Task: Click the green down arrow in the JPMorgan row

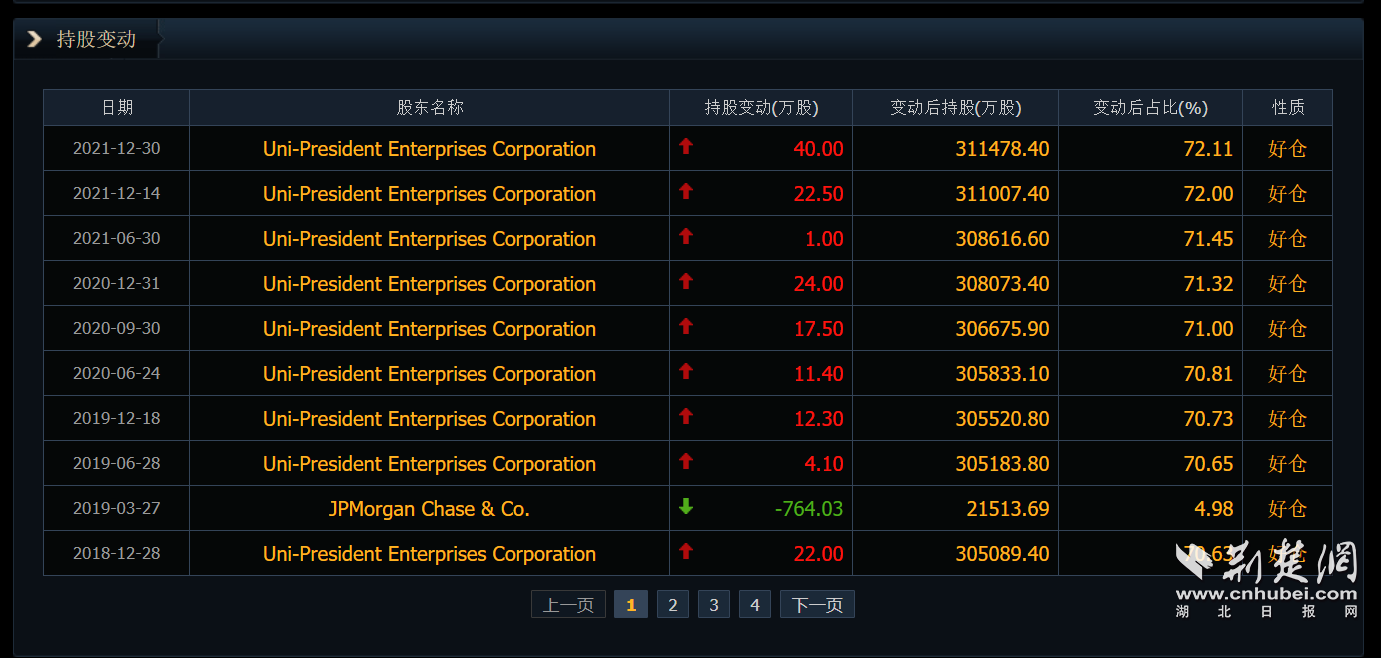Action: [686, 506]
